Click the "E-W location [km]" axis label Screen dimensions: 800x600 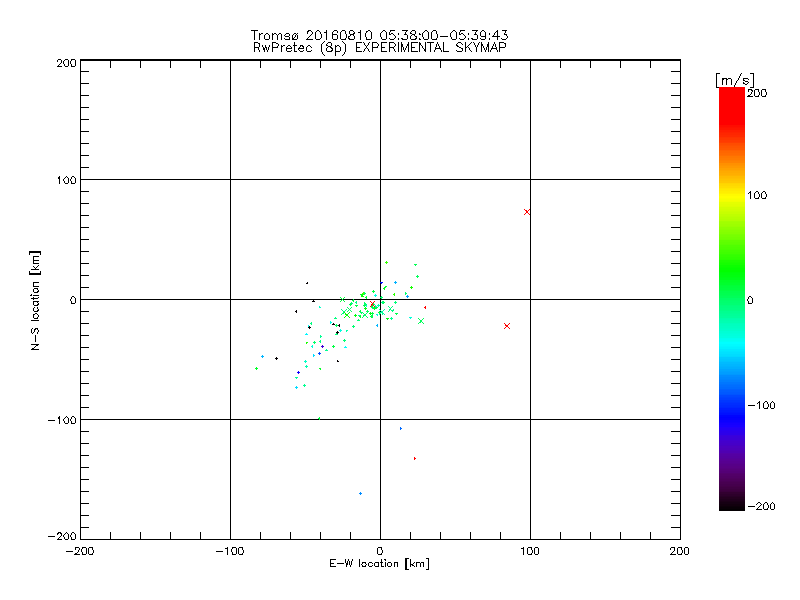(380, 564)
